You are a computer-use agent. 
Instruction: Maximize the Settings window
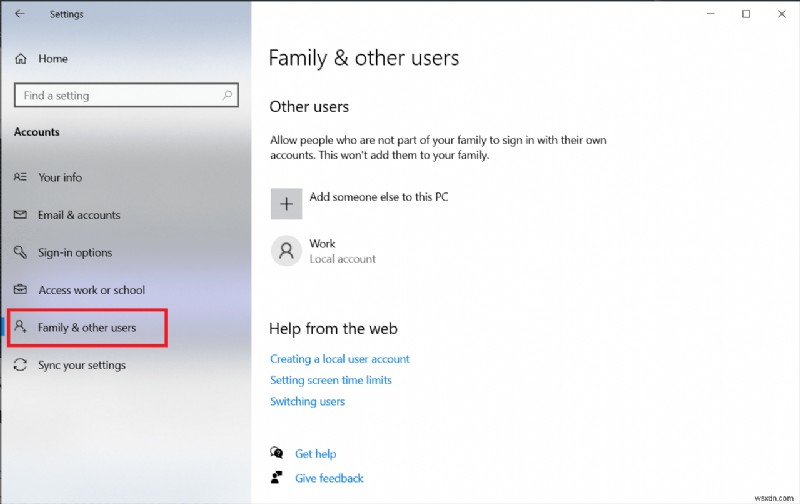tap(746, 14)
